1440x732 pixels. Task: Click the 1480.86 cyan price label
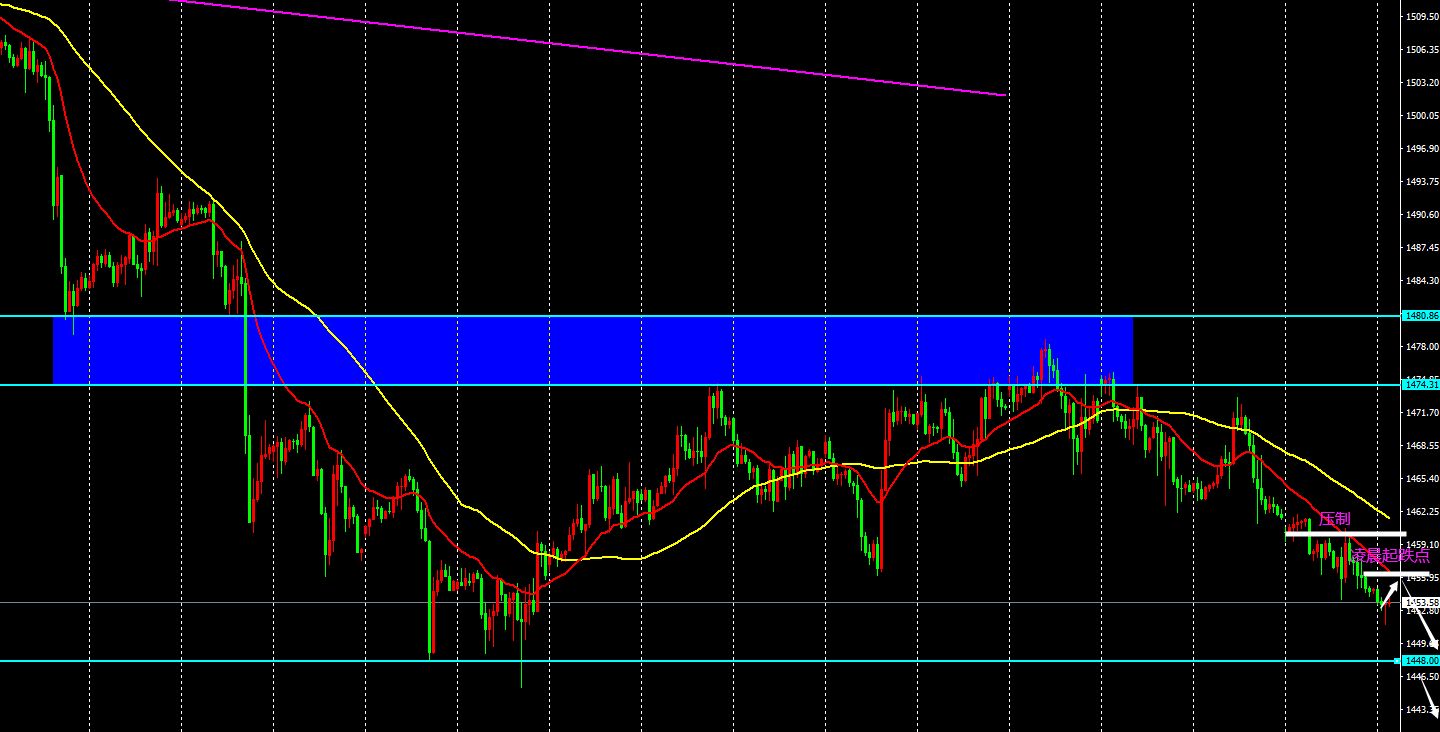(x=1421, y=315)
